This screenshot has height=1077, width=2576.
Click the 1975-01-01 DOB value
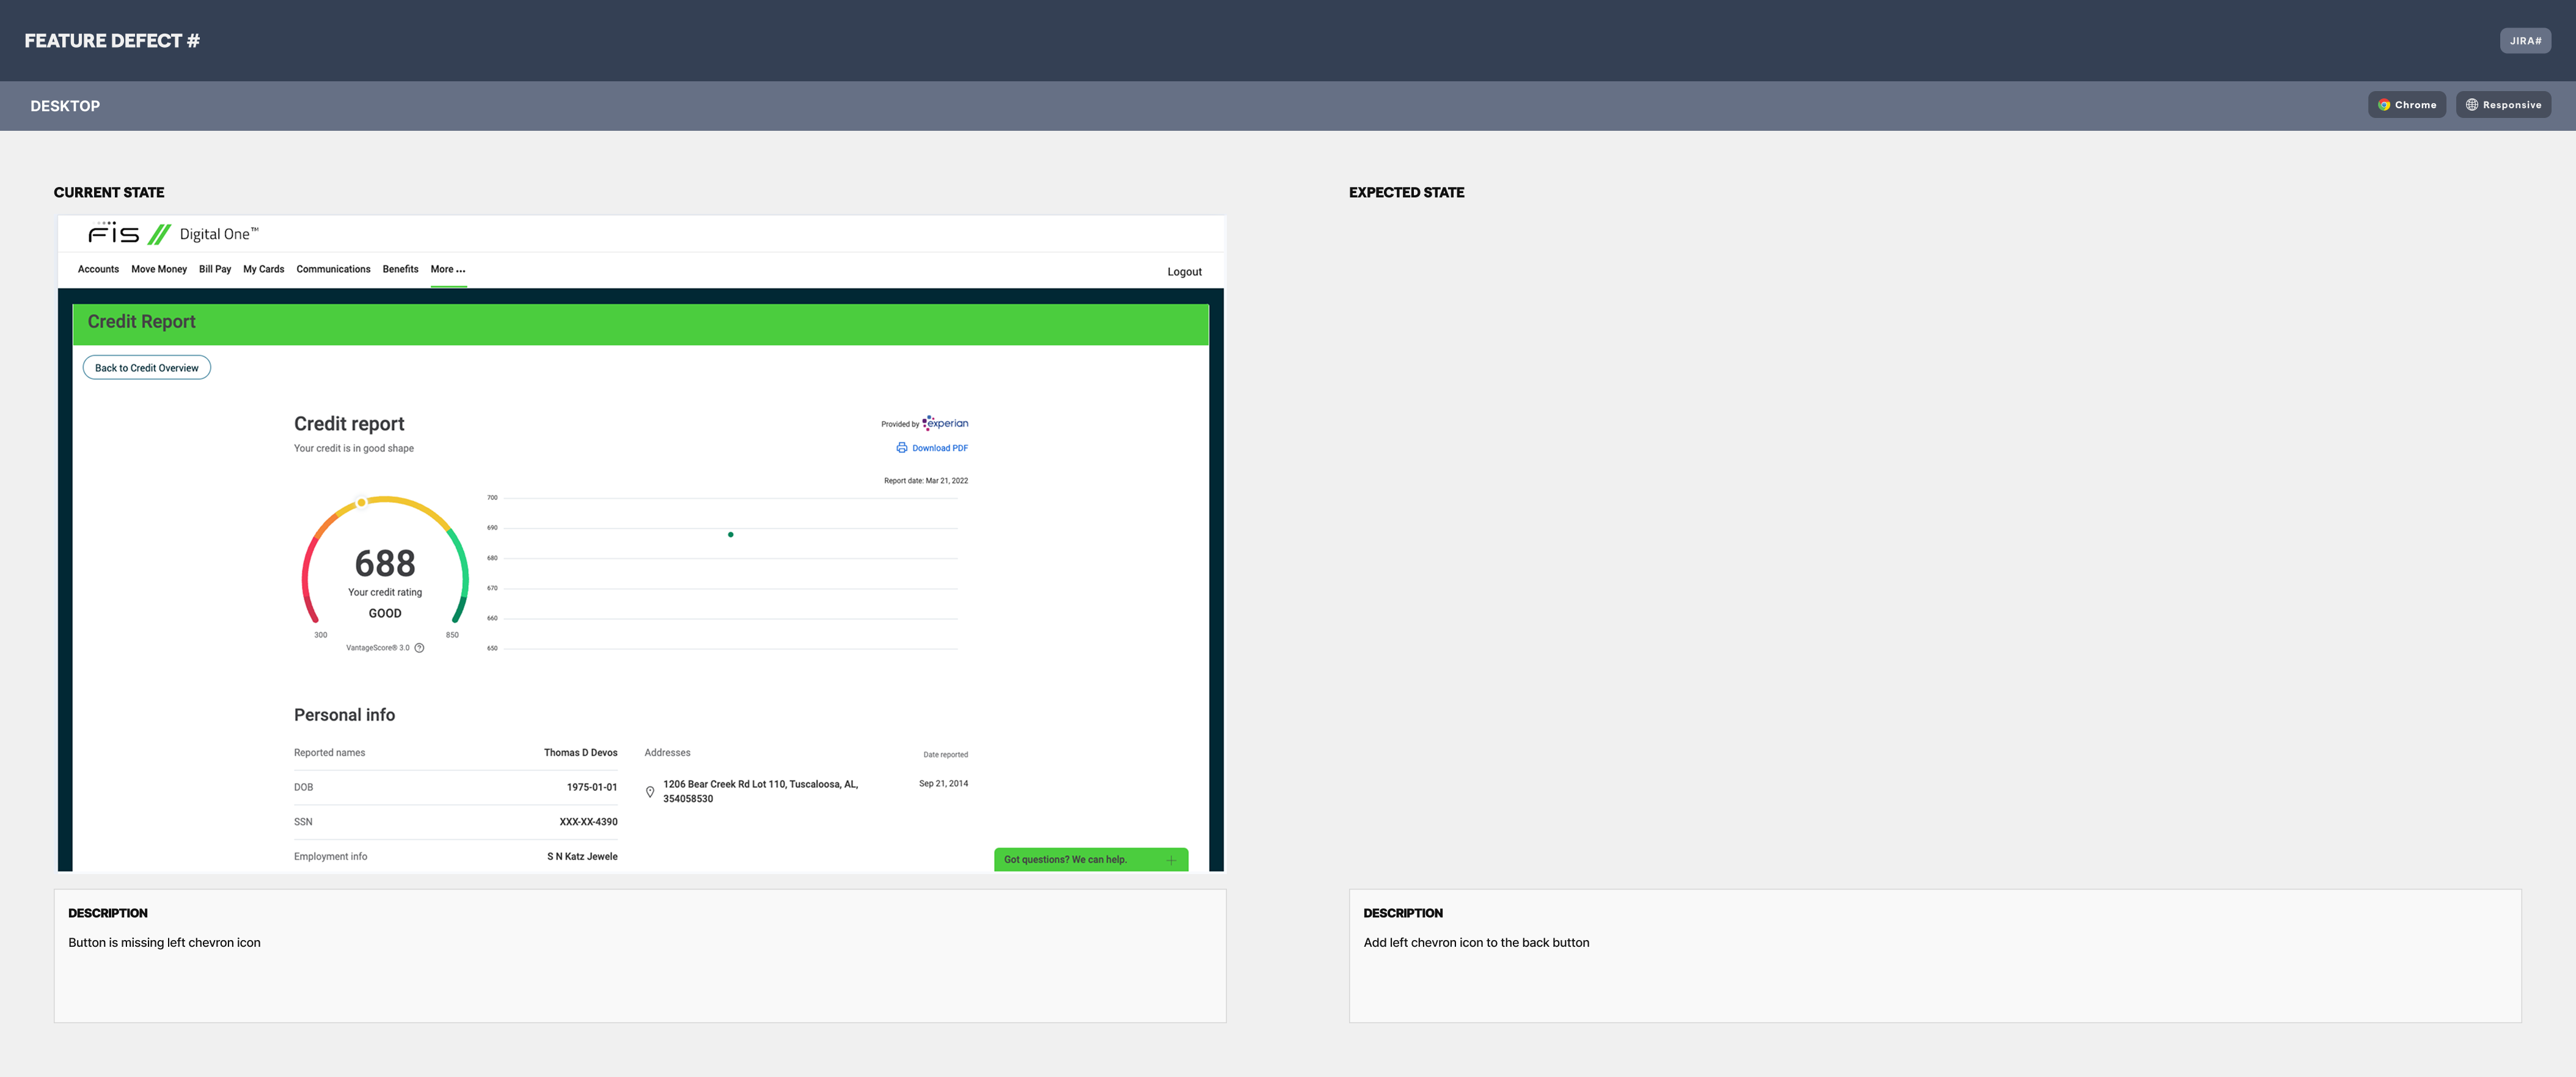[592, 788]
